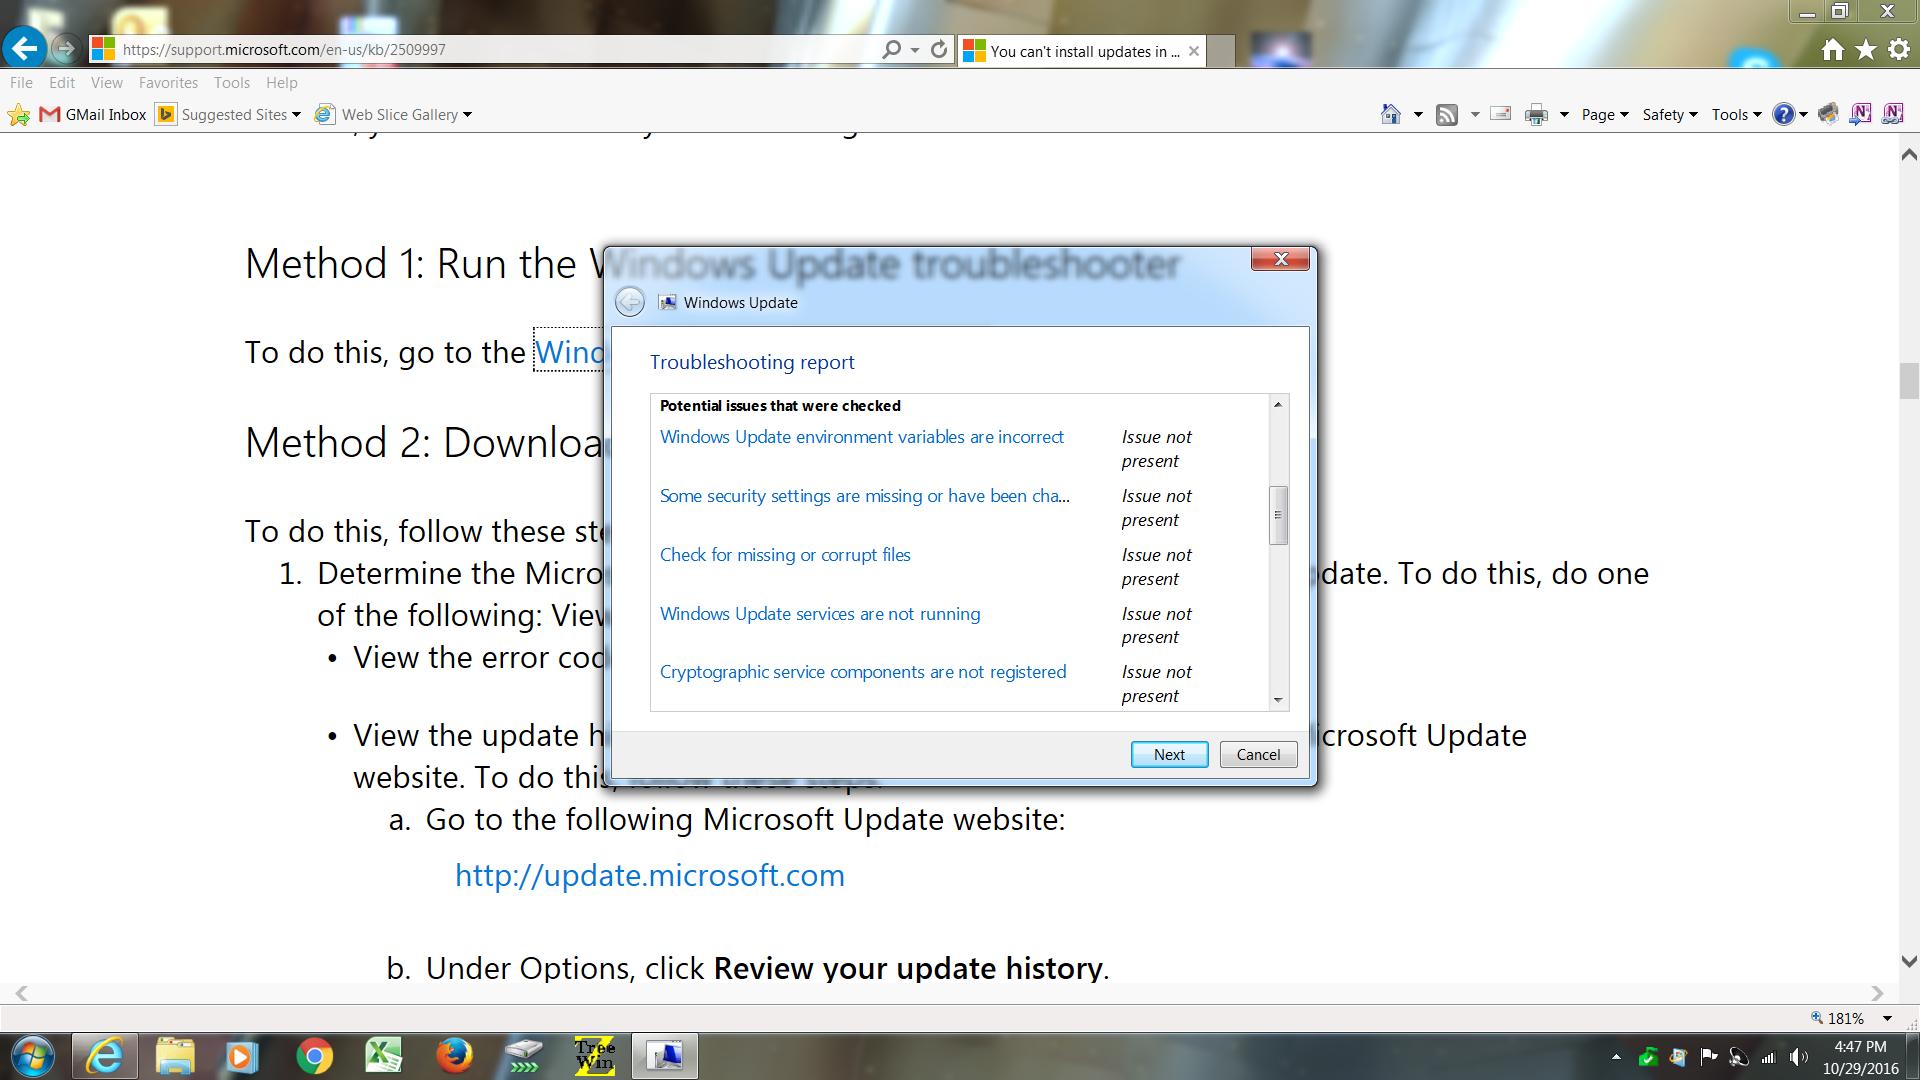Open Google Chrome from the taskbar

point(314,1056)
